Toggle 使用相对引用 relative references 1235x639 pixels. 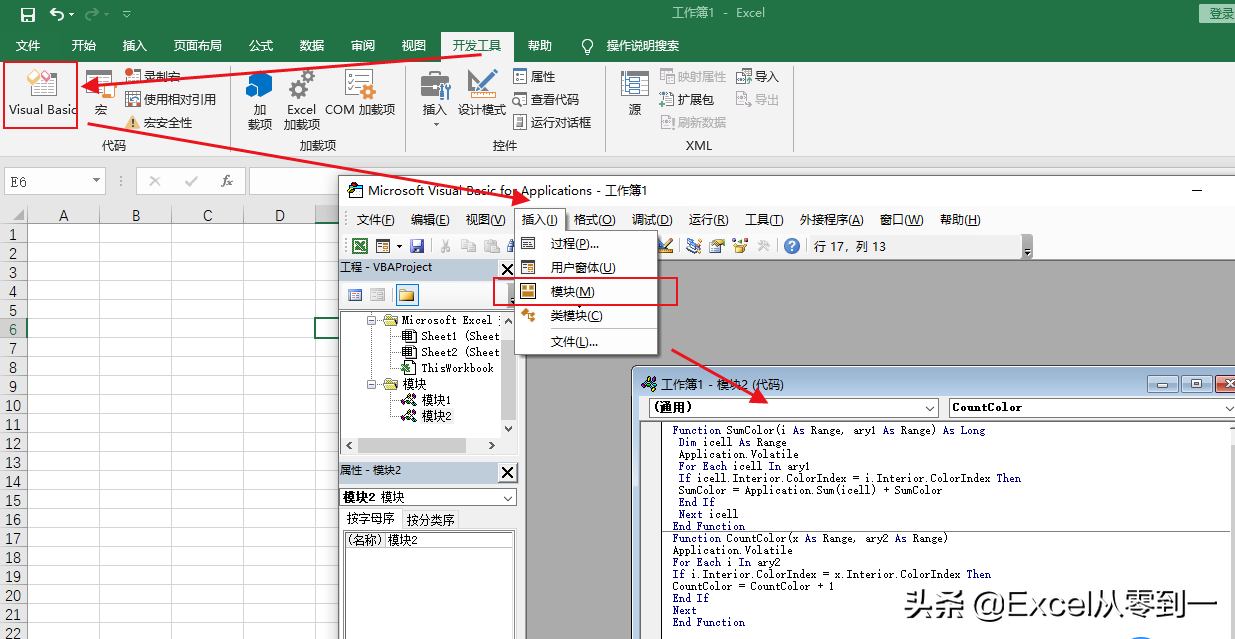[170, 99]
